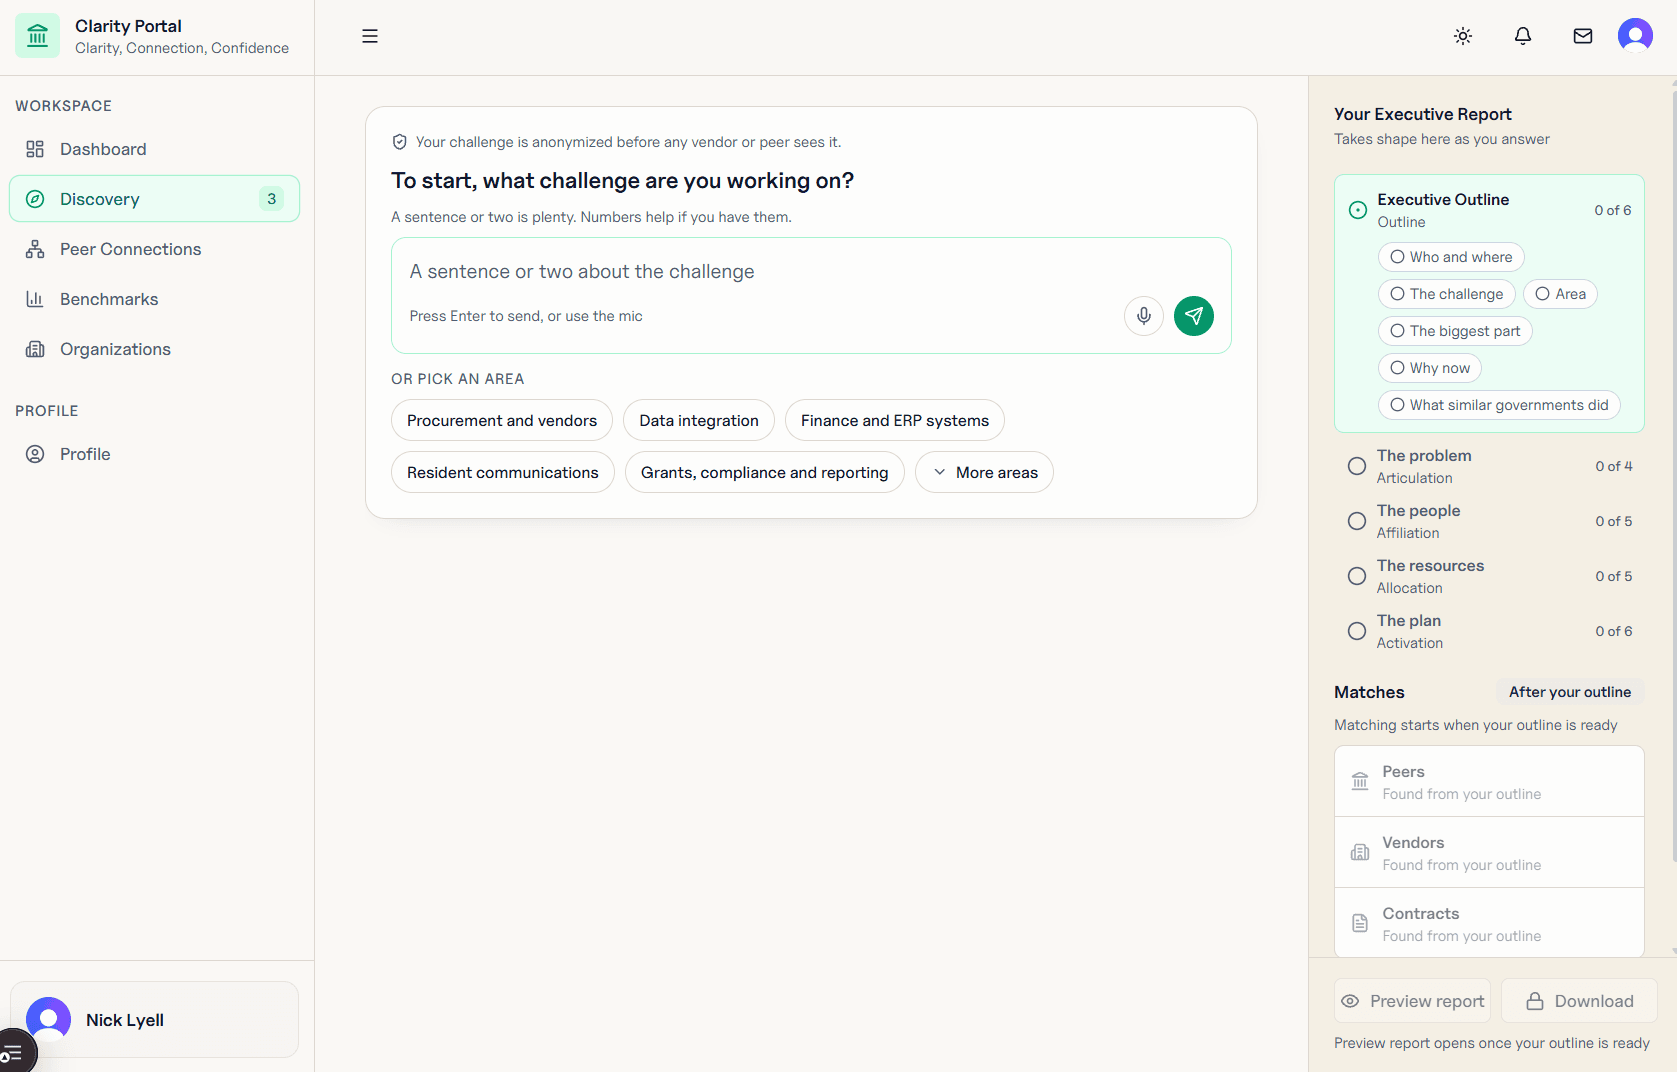Select 'The biggest part' outline item
Image resolution: width=1677 pixels, height=1072 pixels.
1455,331
